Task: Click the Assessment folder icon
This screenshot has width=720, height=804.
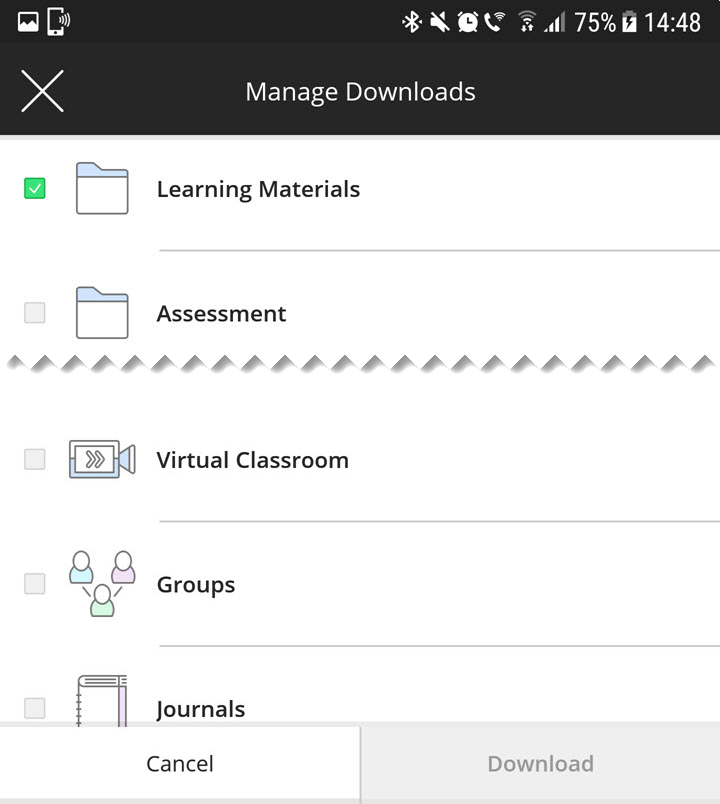Action: tap(102, 313)
